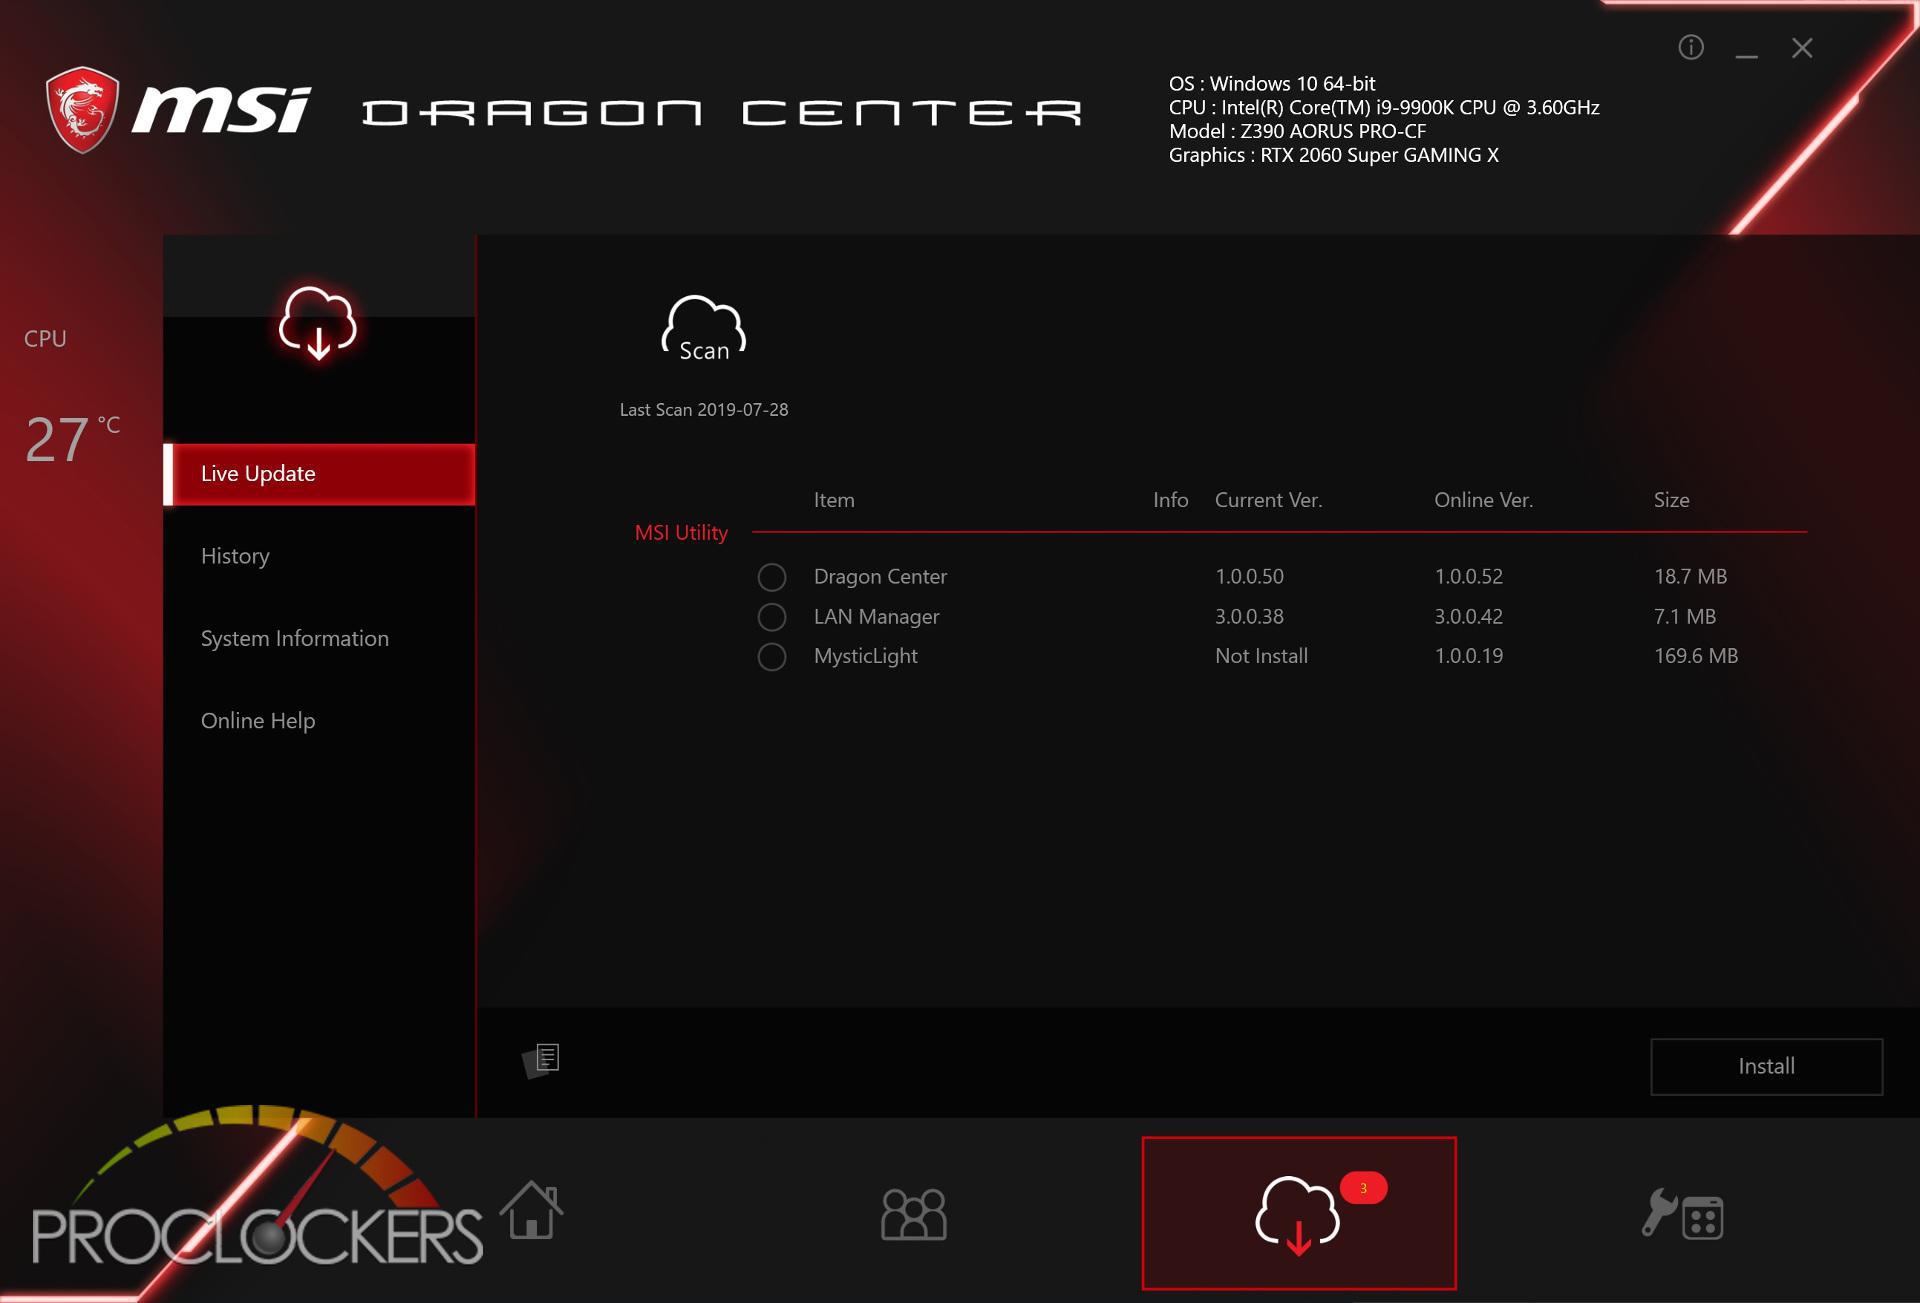Click the Graphics RTX 2060 Super line
This screenshot has height=1303, width=1920.
[x=1333, y=155]
